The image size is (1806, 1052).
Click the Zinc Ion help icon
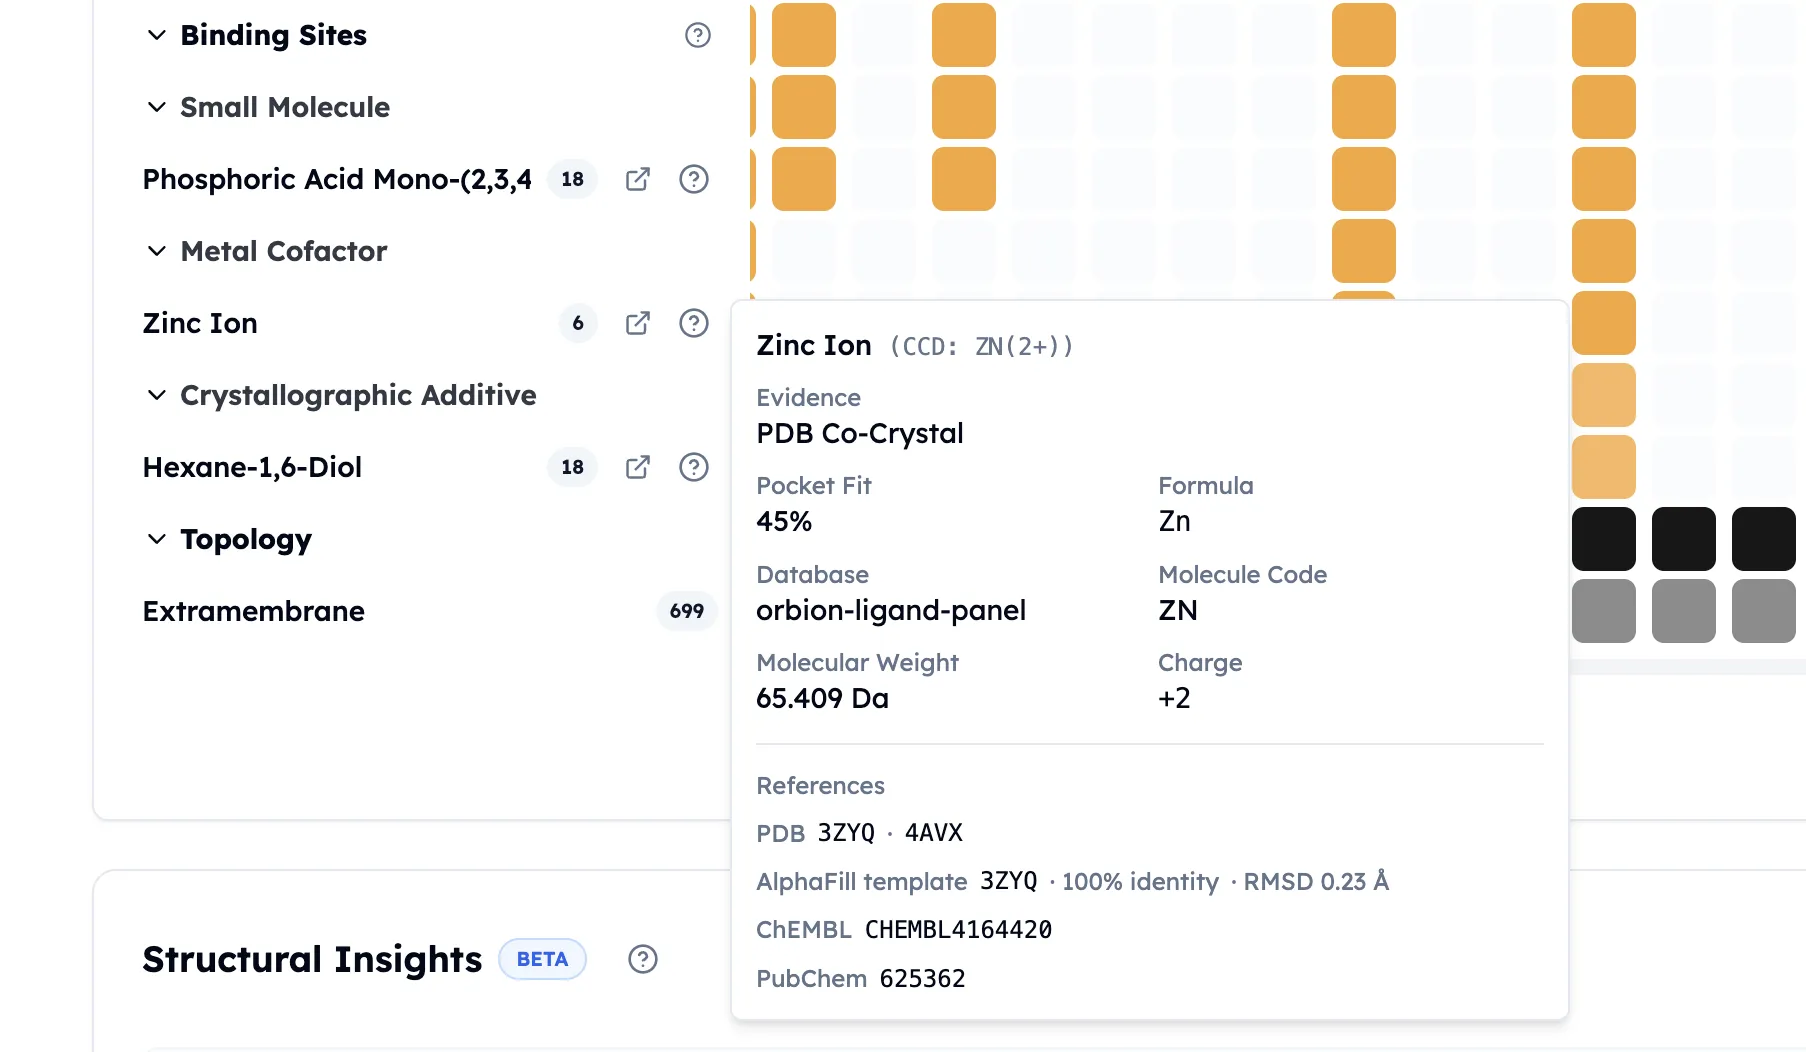pyautogui.click(x=694, y=323)
